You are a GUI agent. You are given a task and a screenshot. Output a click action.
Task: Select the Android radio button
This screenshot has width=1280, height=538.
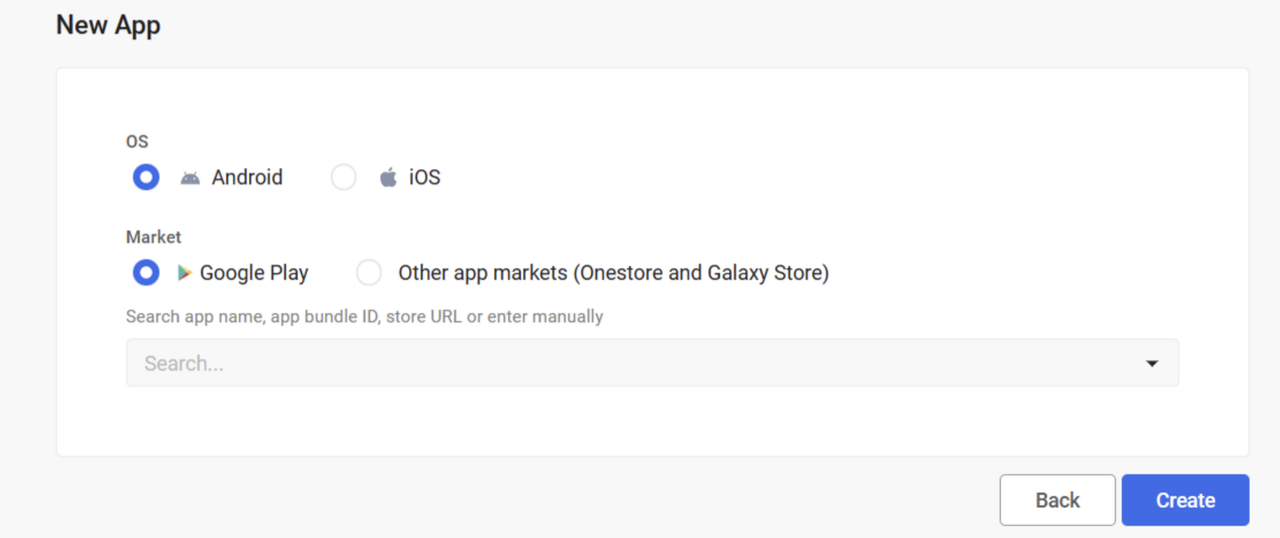146,178
